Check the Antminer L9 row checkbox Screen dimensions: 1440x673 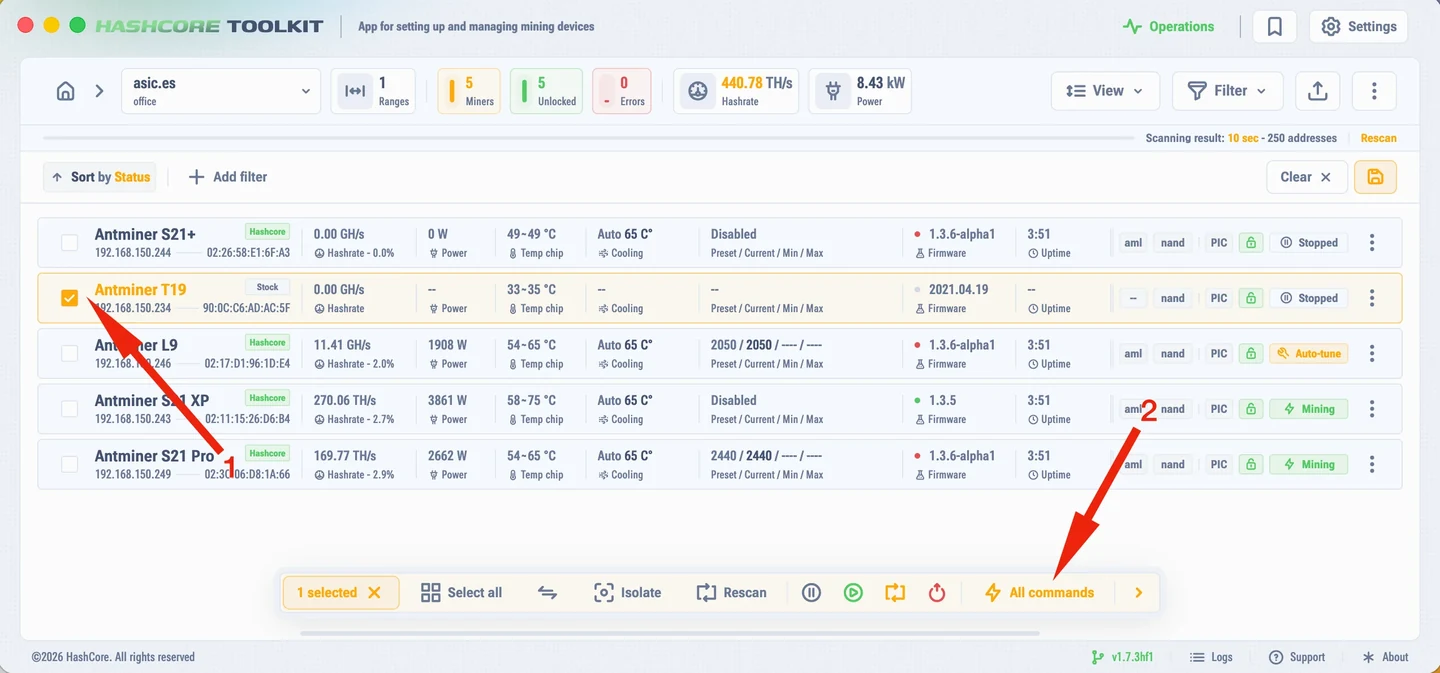(69, 353)
